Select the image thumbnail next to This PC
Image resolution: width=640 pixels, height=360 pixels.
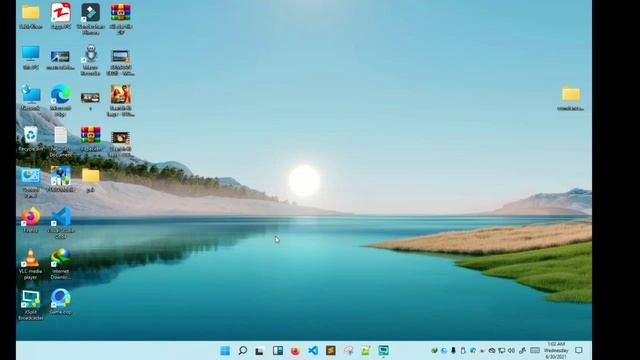[x=60, y=60]
